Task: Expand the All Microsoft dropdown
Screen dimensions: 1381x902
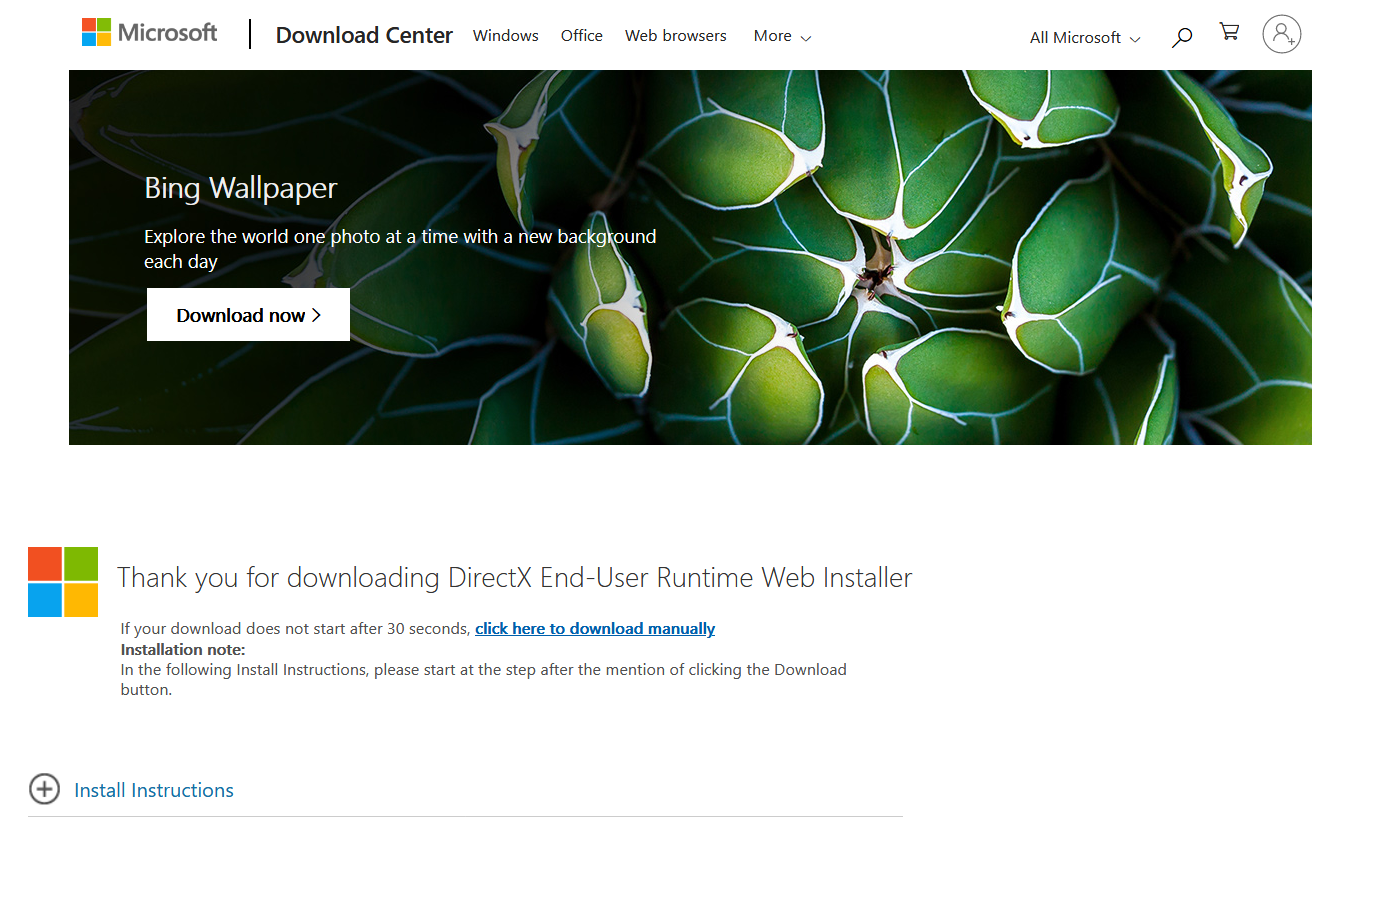Action: pyautogui.click(x=1084, y=38)
